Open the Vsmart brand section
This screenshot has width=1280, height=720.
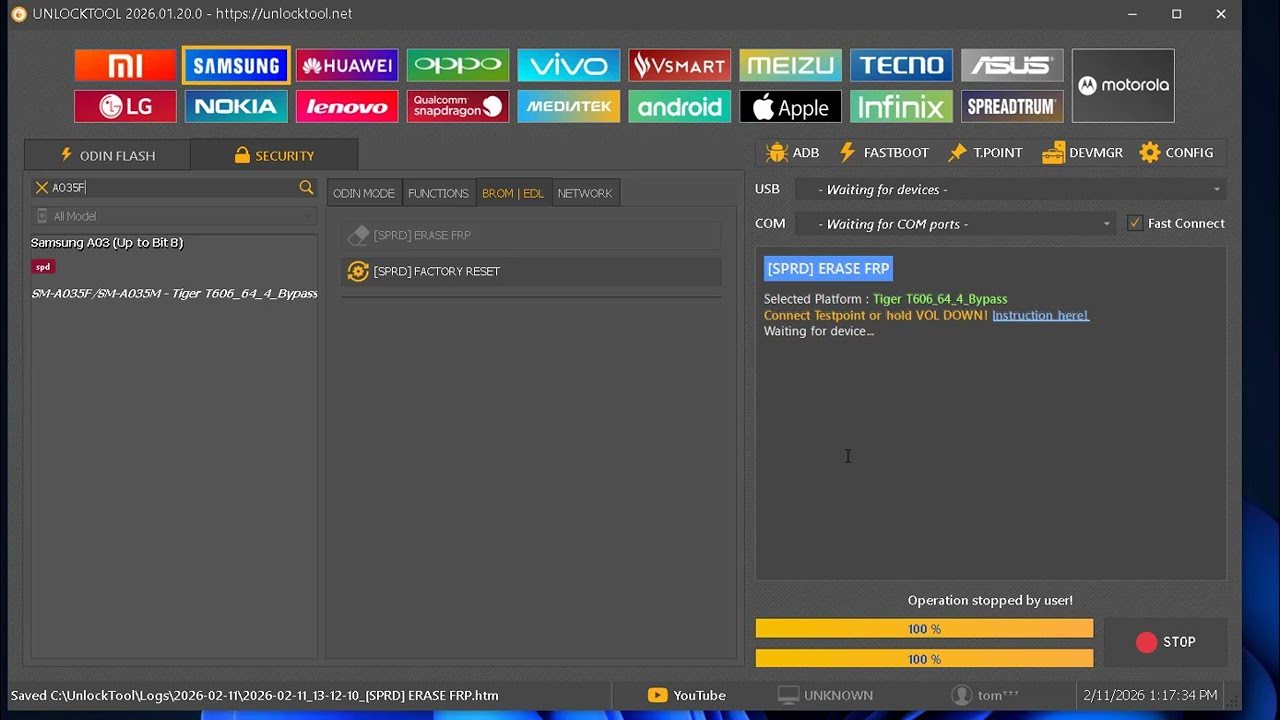pyautogui.click(x=680, y=65)
